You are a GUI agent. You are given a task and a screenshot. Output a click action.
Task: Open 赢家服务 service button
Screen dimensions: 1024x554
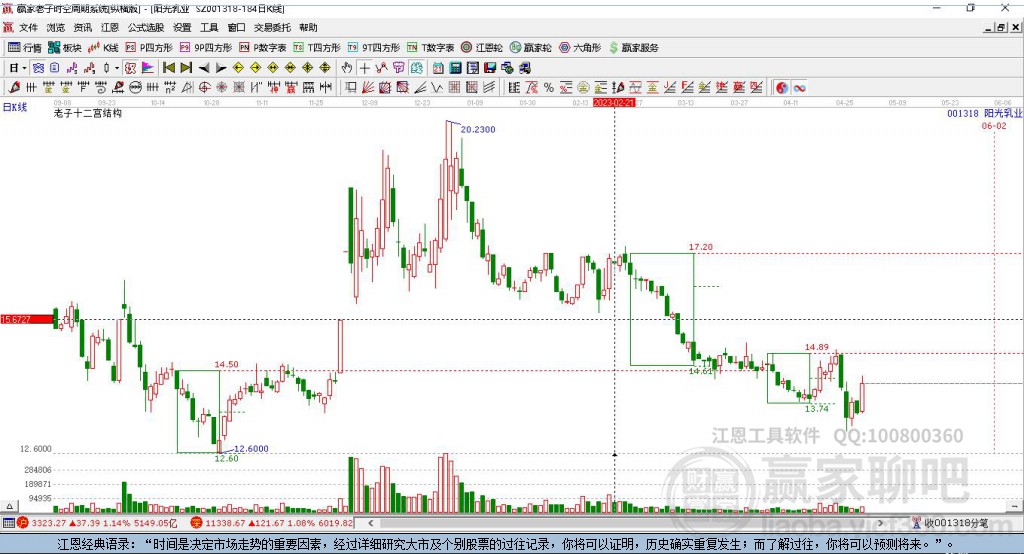pos(634,48)
